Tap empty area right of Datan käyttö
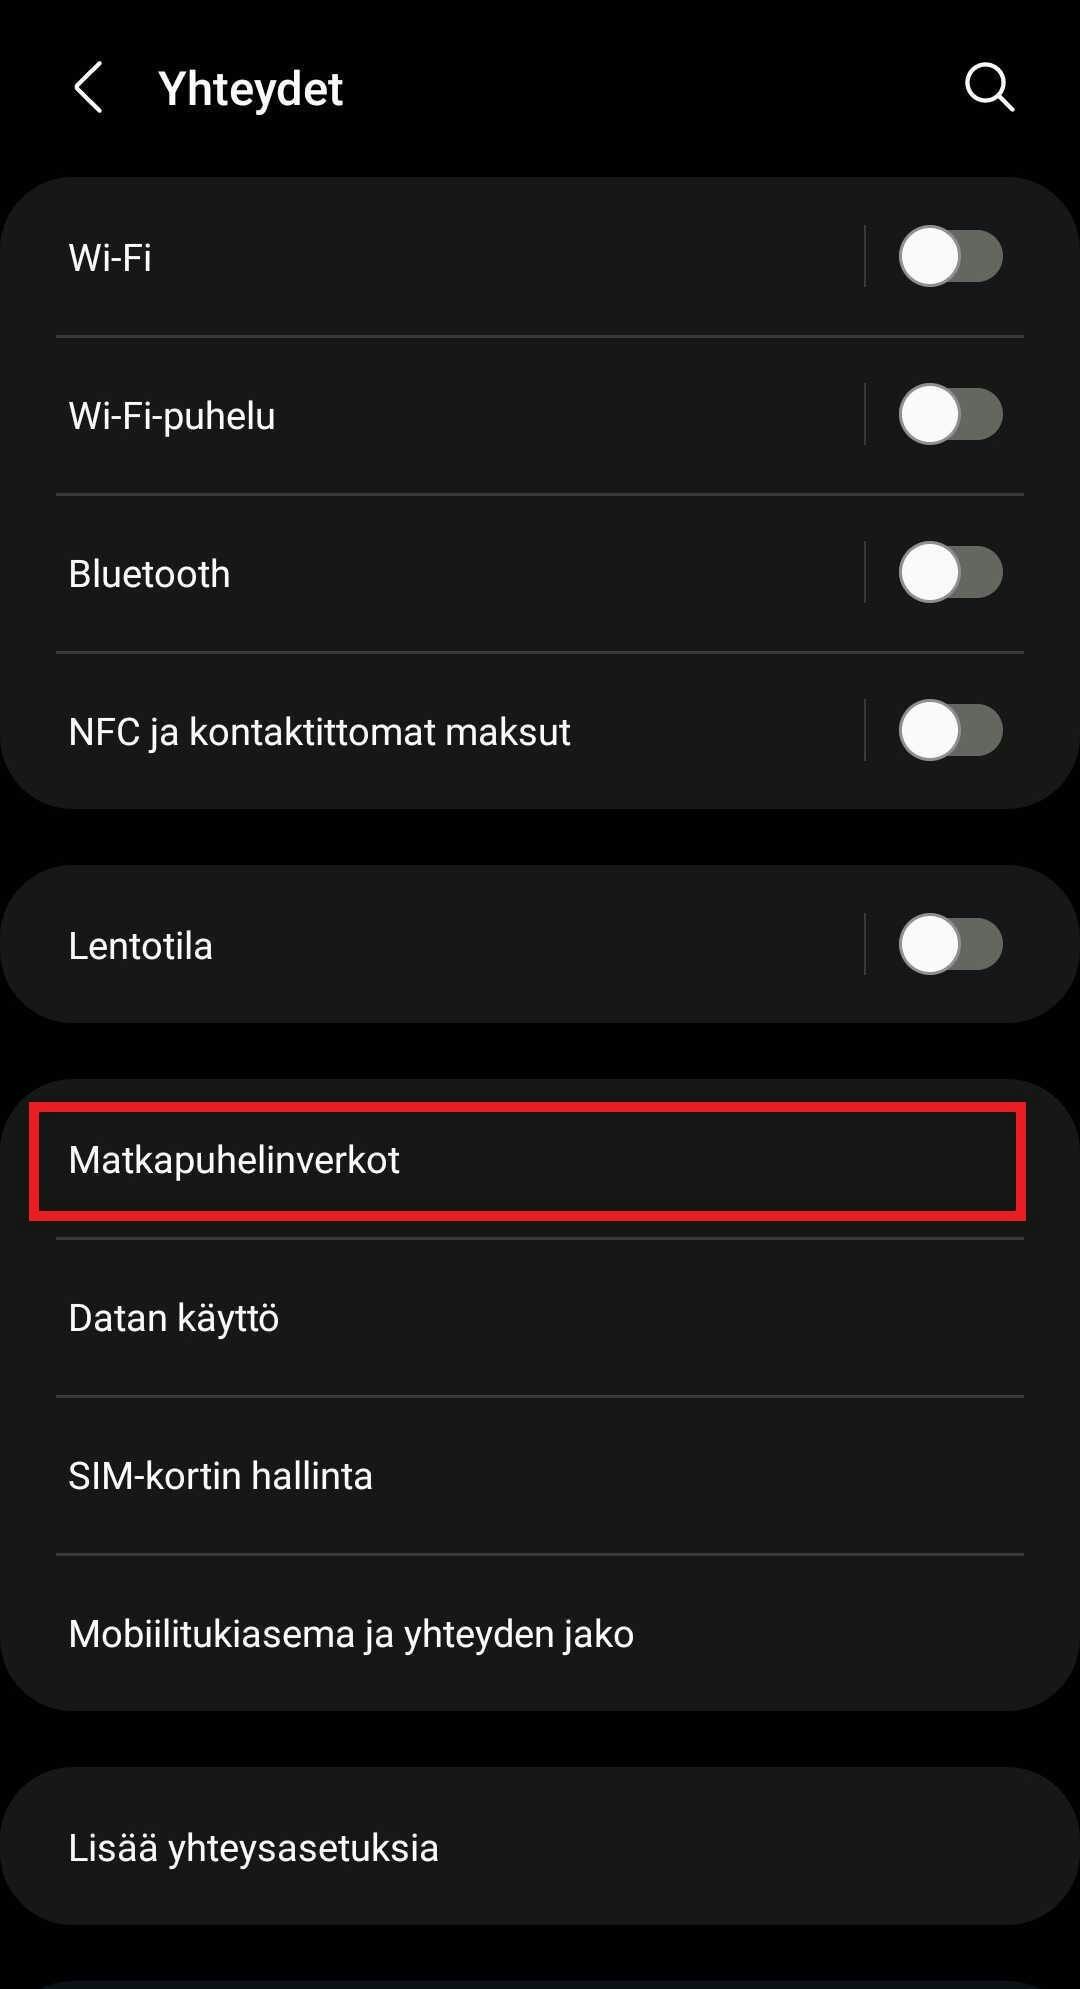The width and height of the screenshot is (1080, 1989). tap(650, 1318)
